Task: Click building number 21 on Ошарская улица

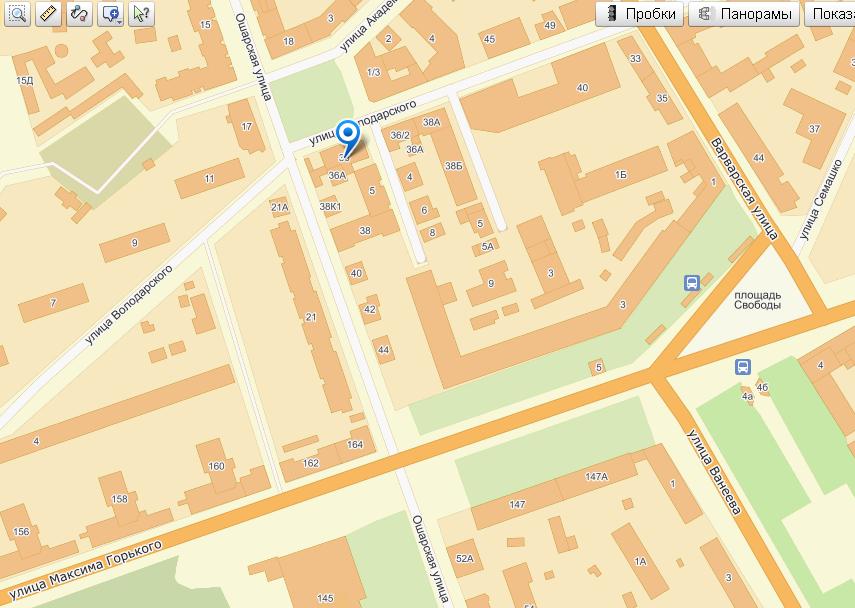Action: pyautogui.click(x=311, y=316)
